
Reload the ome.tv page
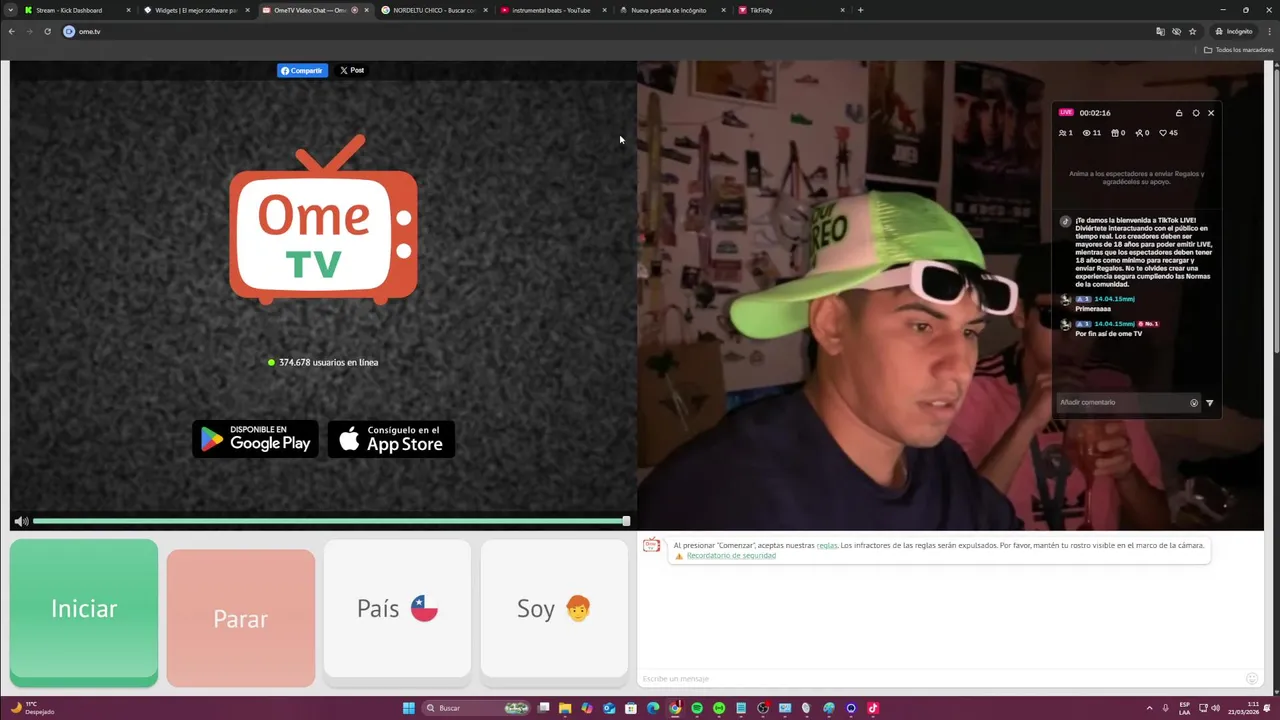point(47,31)
